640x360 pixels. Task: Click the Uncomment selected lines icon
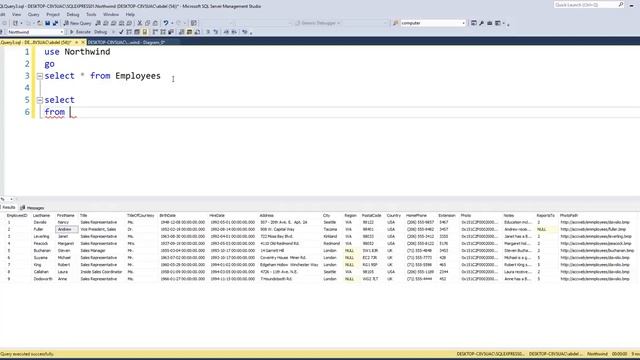216,32
